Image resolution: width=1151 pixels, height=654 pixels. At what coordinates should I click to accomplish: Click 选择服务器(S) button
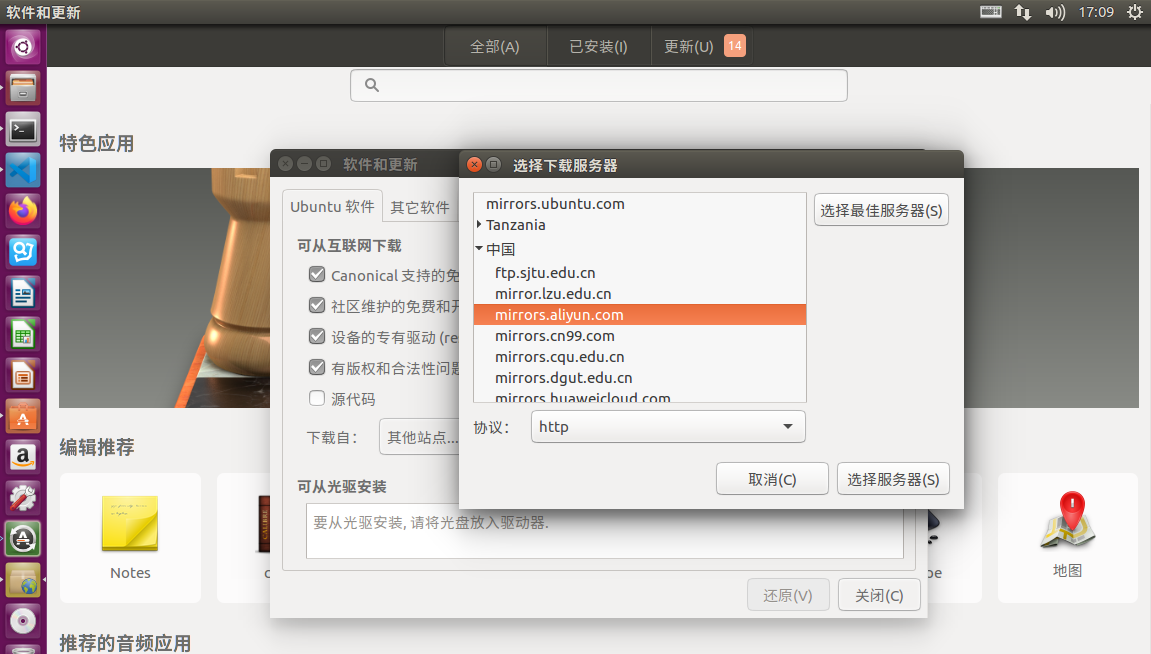coord(893,479)
